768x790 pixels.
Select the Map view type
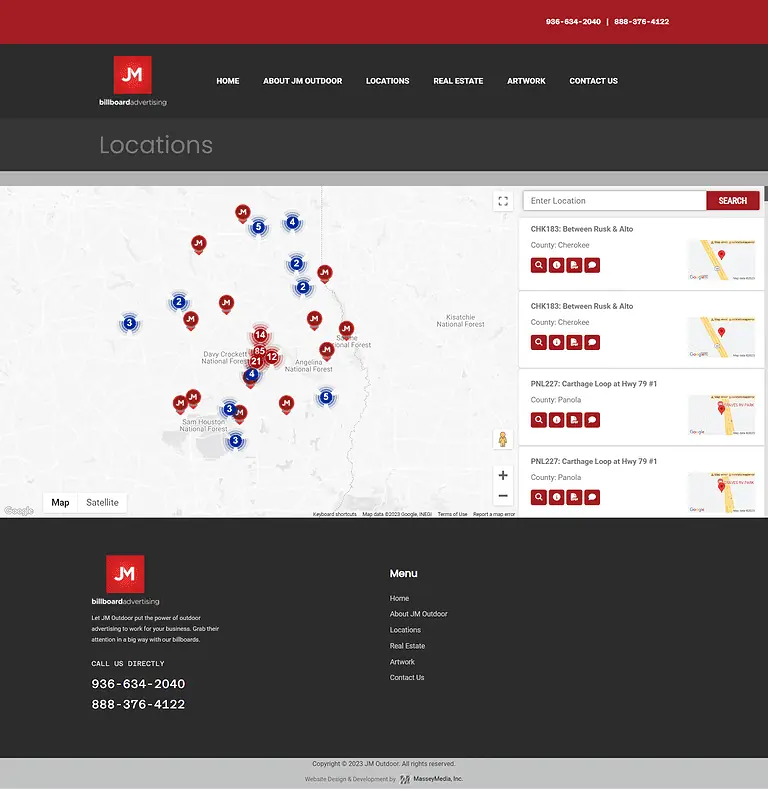pyautogui.click(x=61, y=502)
